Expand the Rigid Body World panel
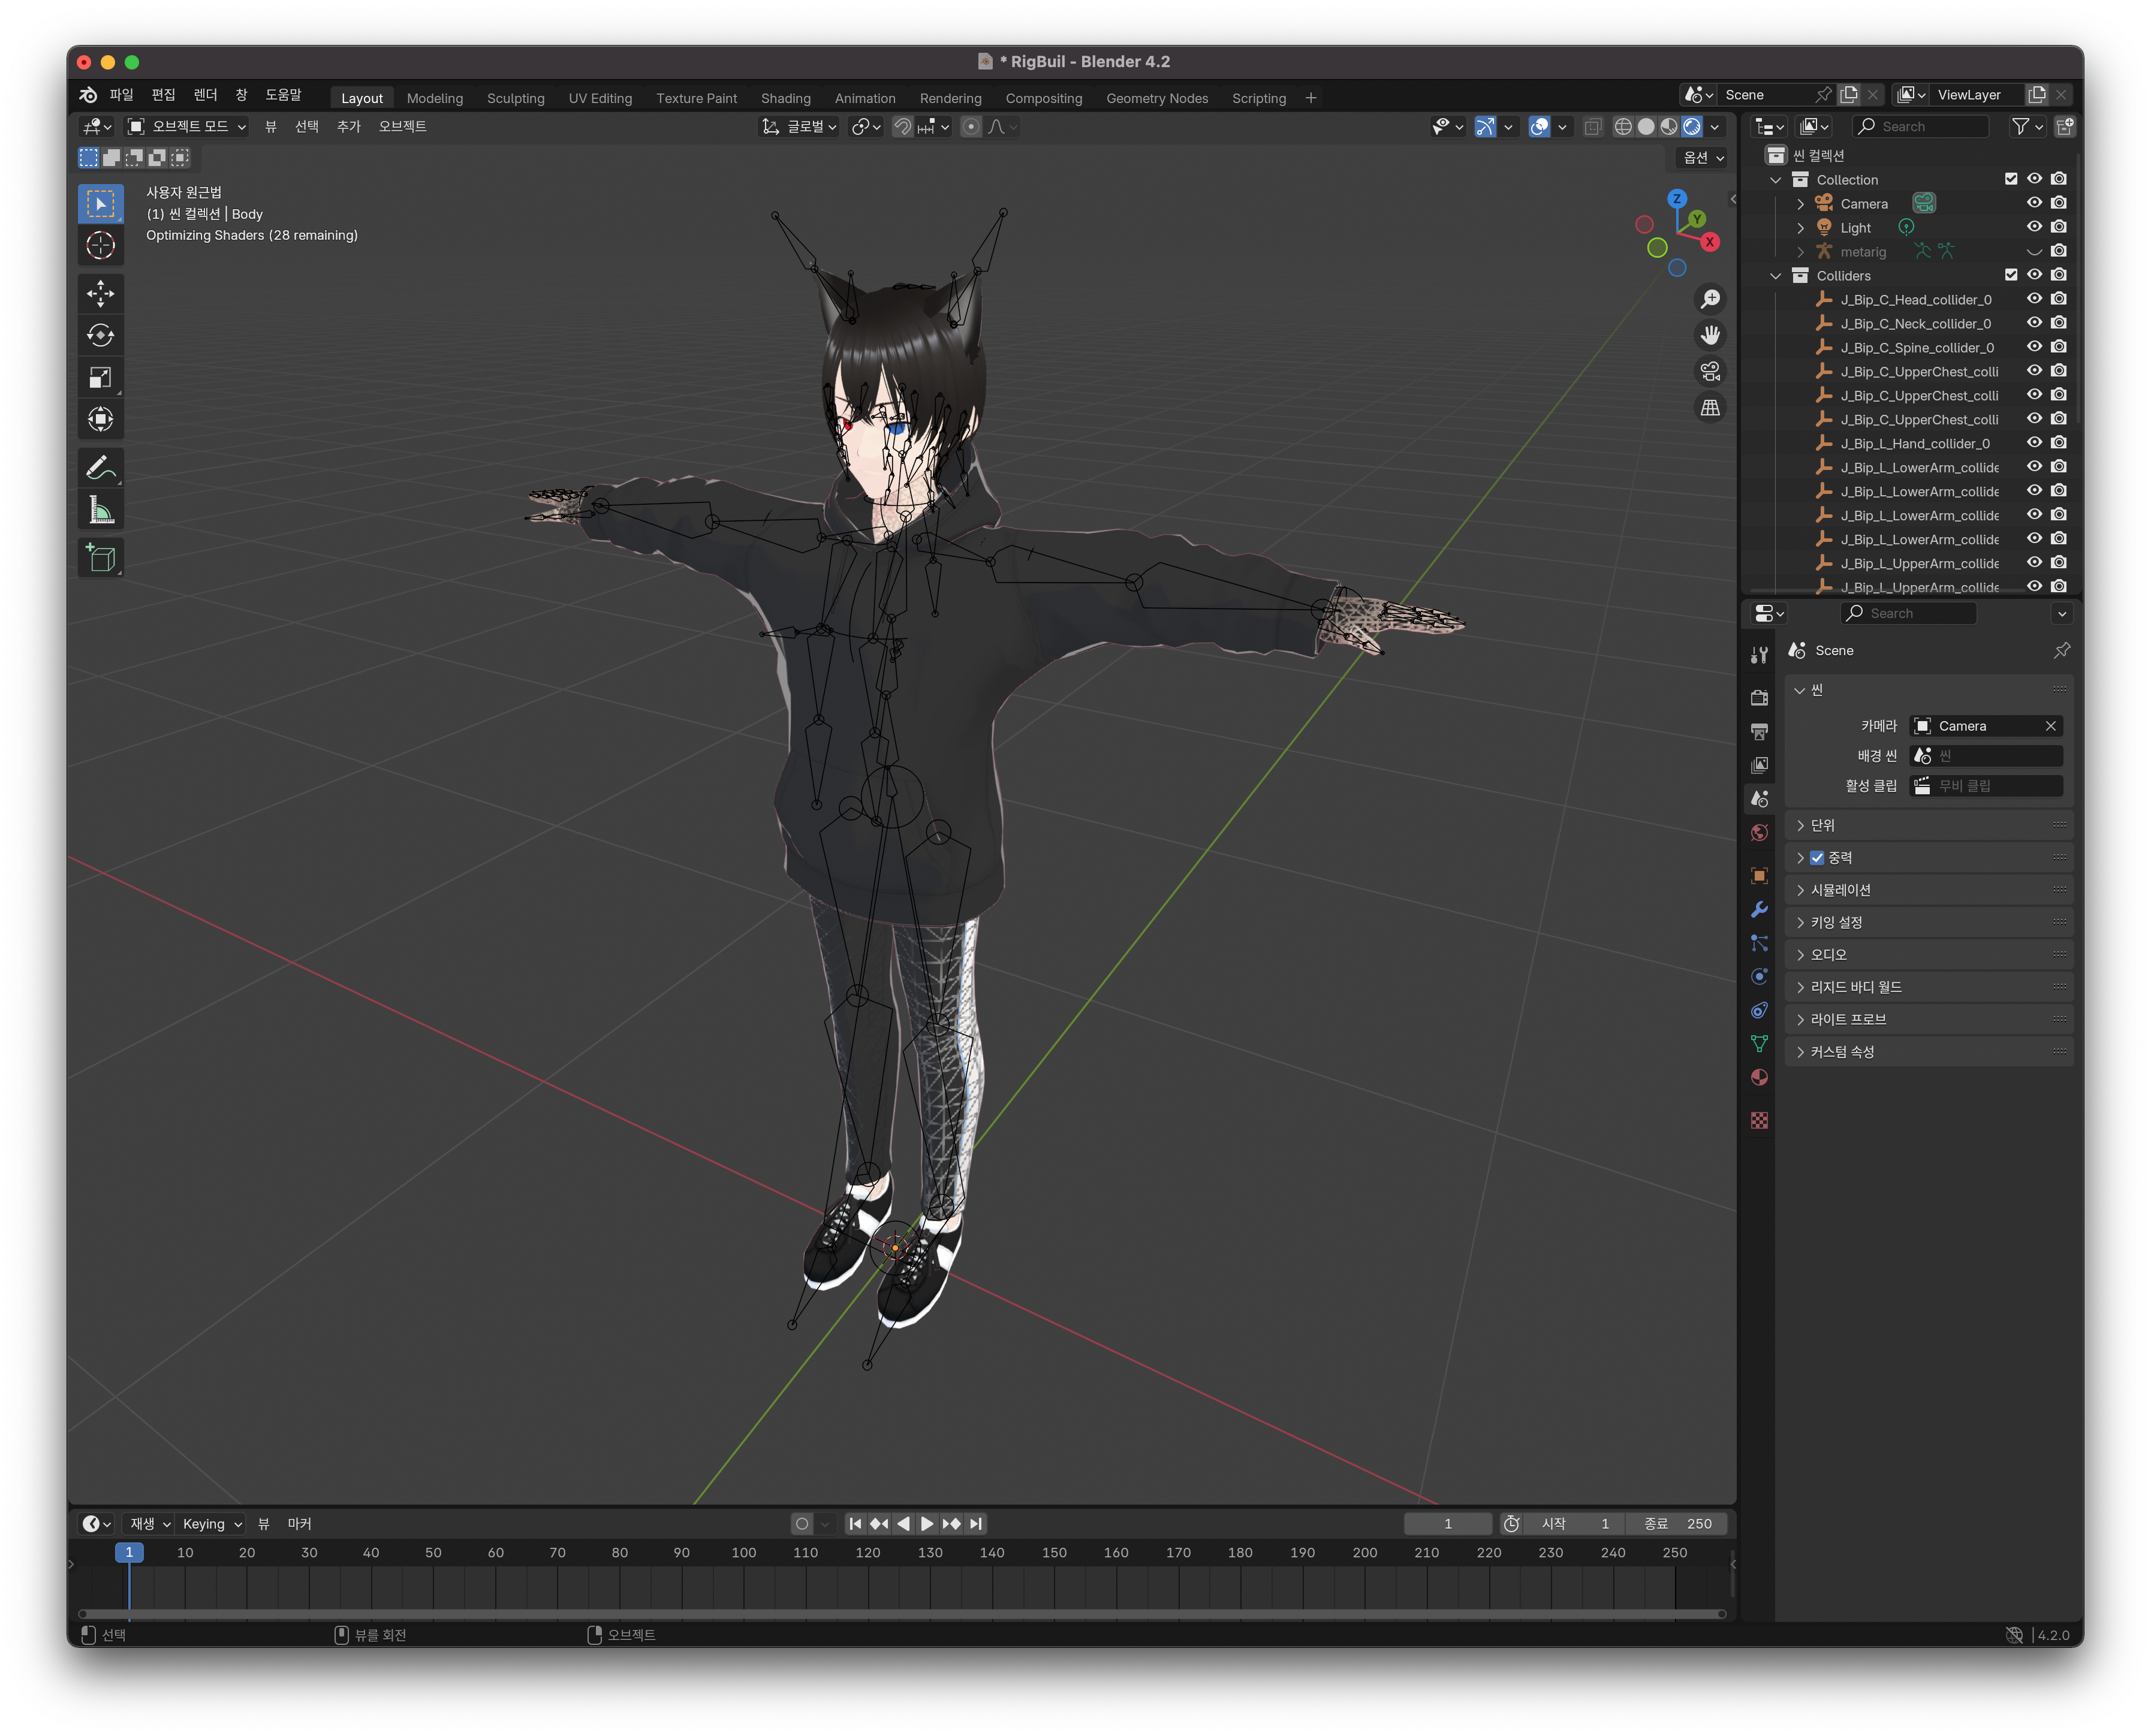2151x1736 pixels. point(1855,987)
